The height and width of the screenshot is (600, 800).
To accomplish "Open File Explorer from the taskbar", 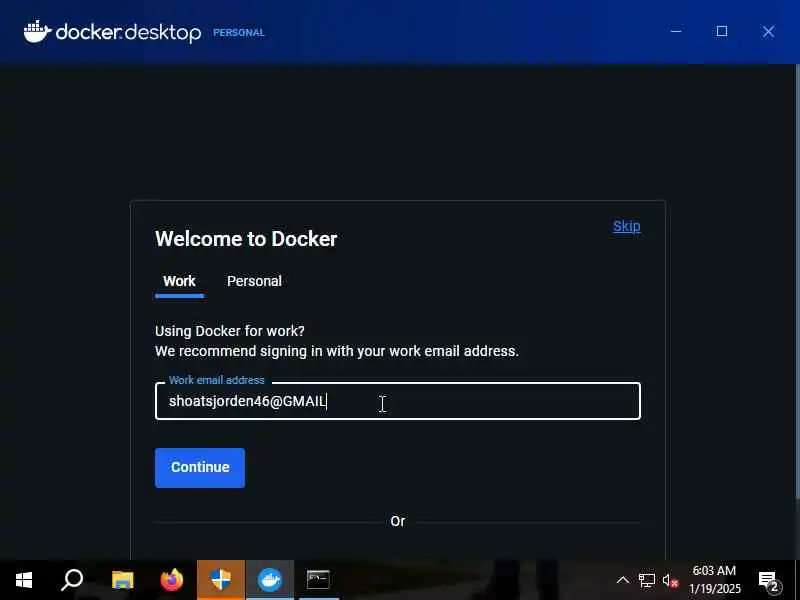I will click(x=122, y=580).
